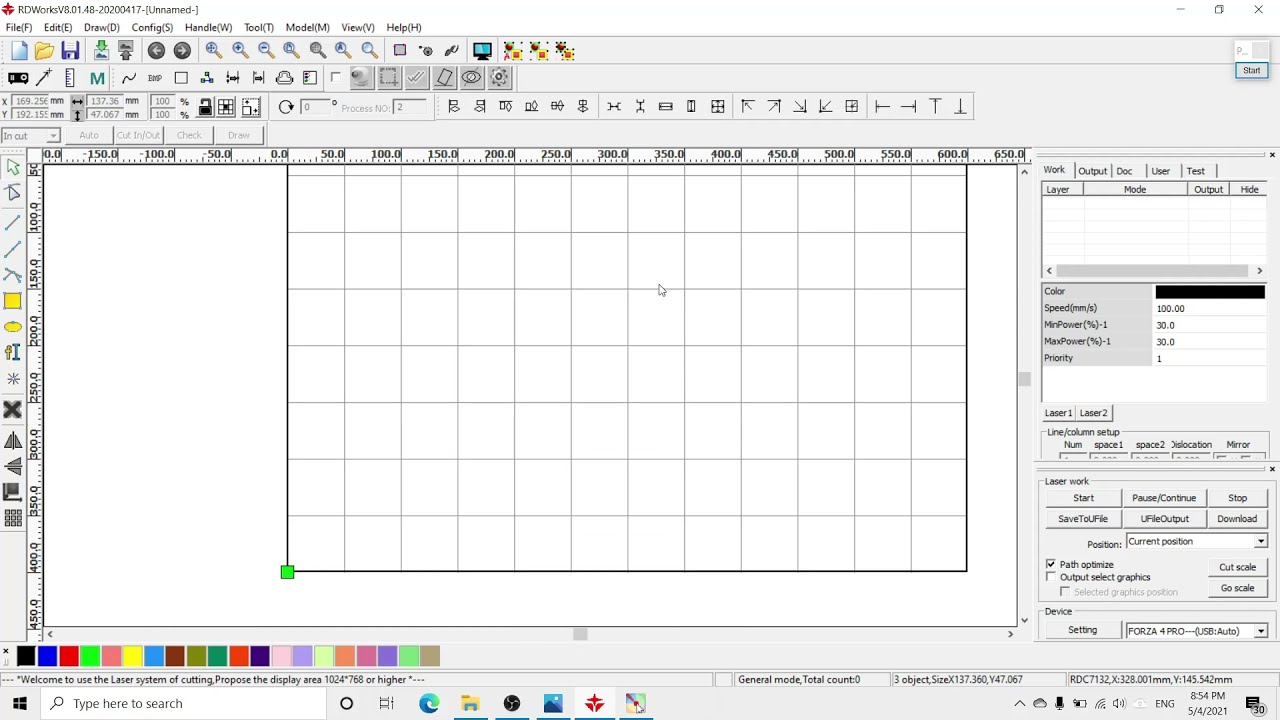Open File Explorer from the taskbar
The width and height of the screenshot is (1280, 720).
[x=470, y=704]
